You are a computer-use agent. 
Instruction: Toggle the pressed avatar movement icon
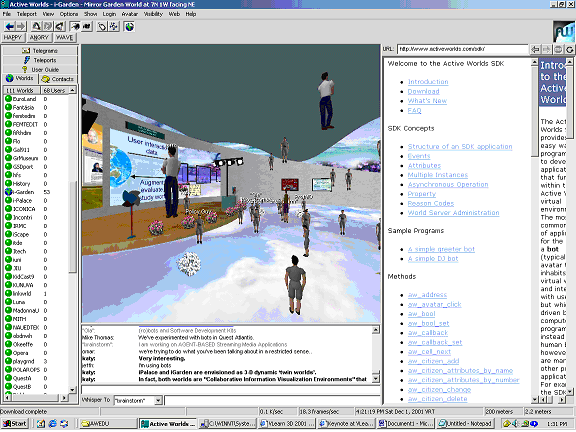coord(75,26)
